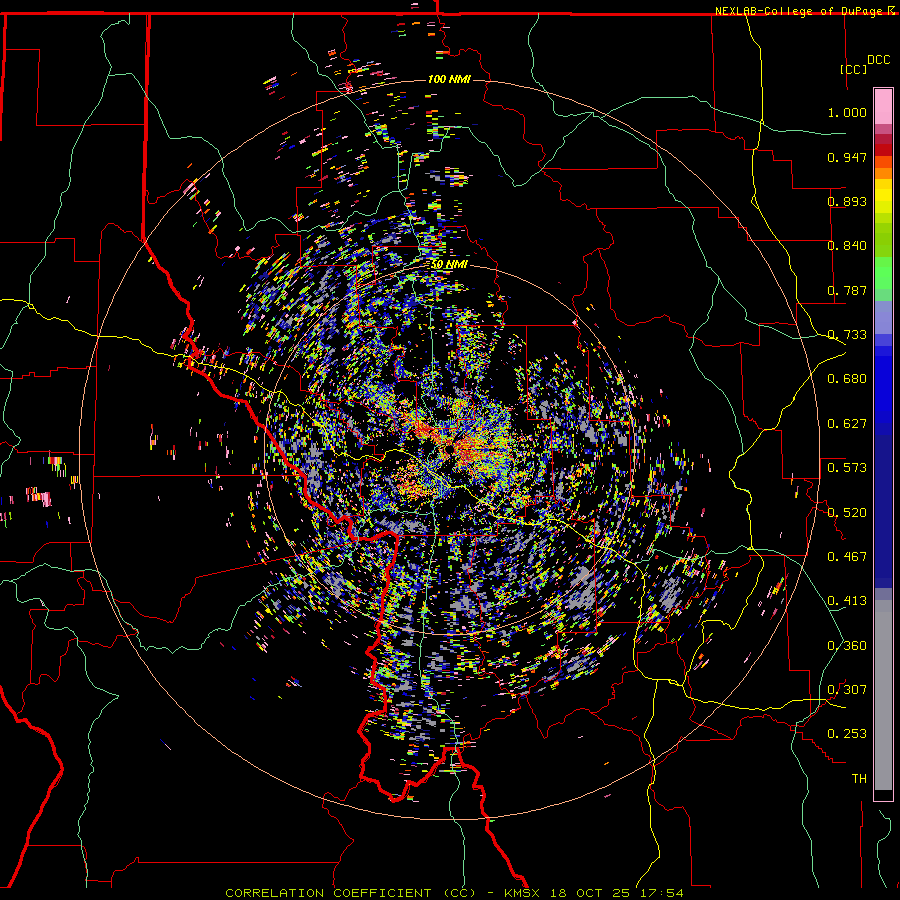The width and height of the screenshot is (900, 900).
Task: Click the 100 NMI range ring label
Action: pos(449,79)
